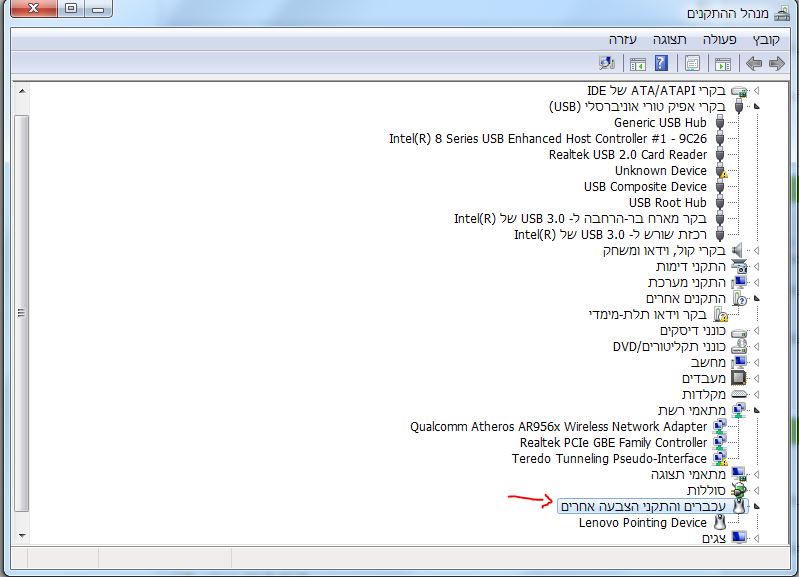Click the Properties sheet toolbar icon
Viewport: 799px width, 577px height.
(x=692, y=64)
